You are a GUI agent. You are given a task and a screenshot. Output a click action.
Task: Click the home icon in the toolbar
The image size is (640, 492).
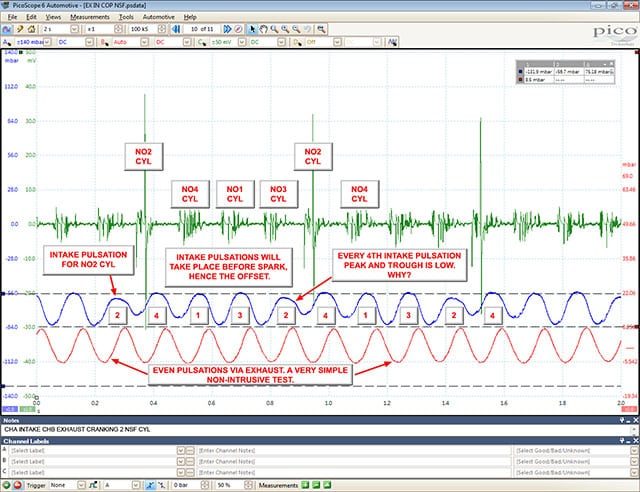click(x=31, y=29)
